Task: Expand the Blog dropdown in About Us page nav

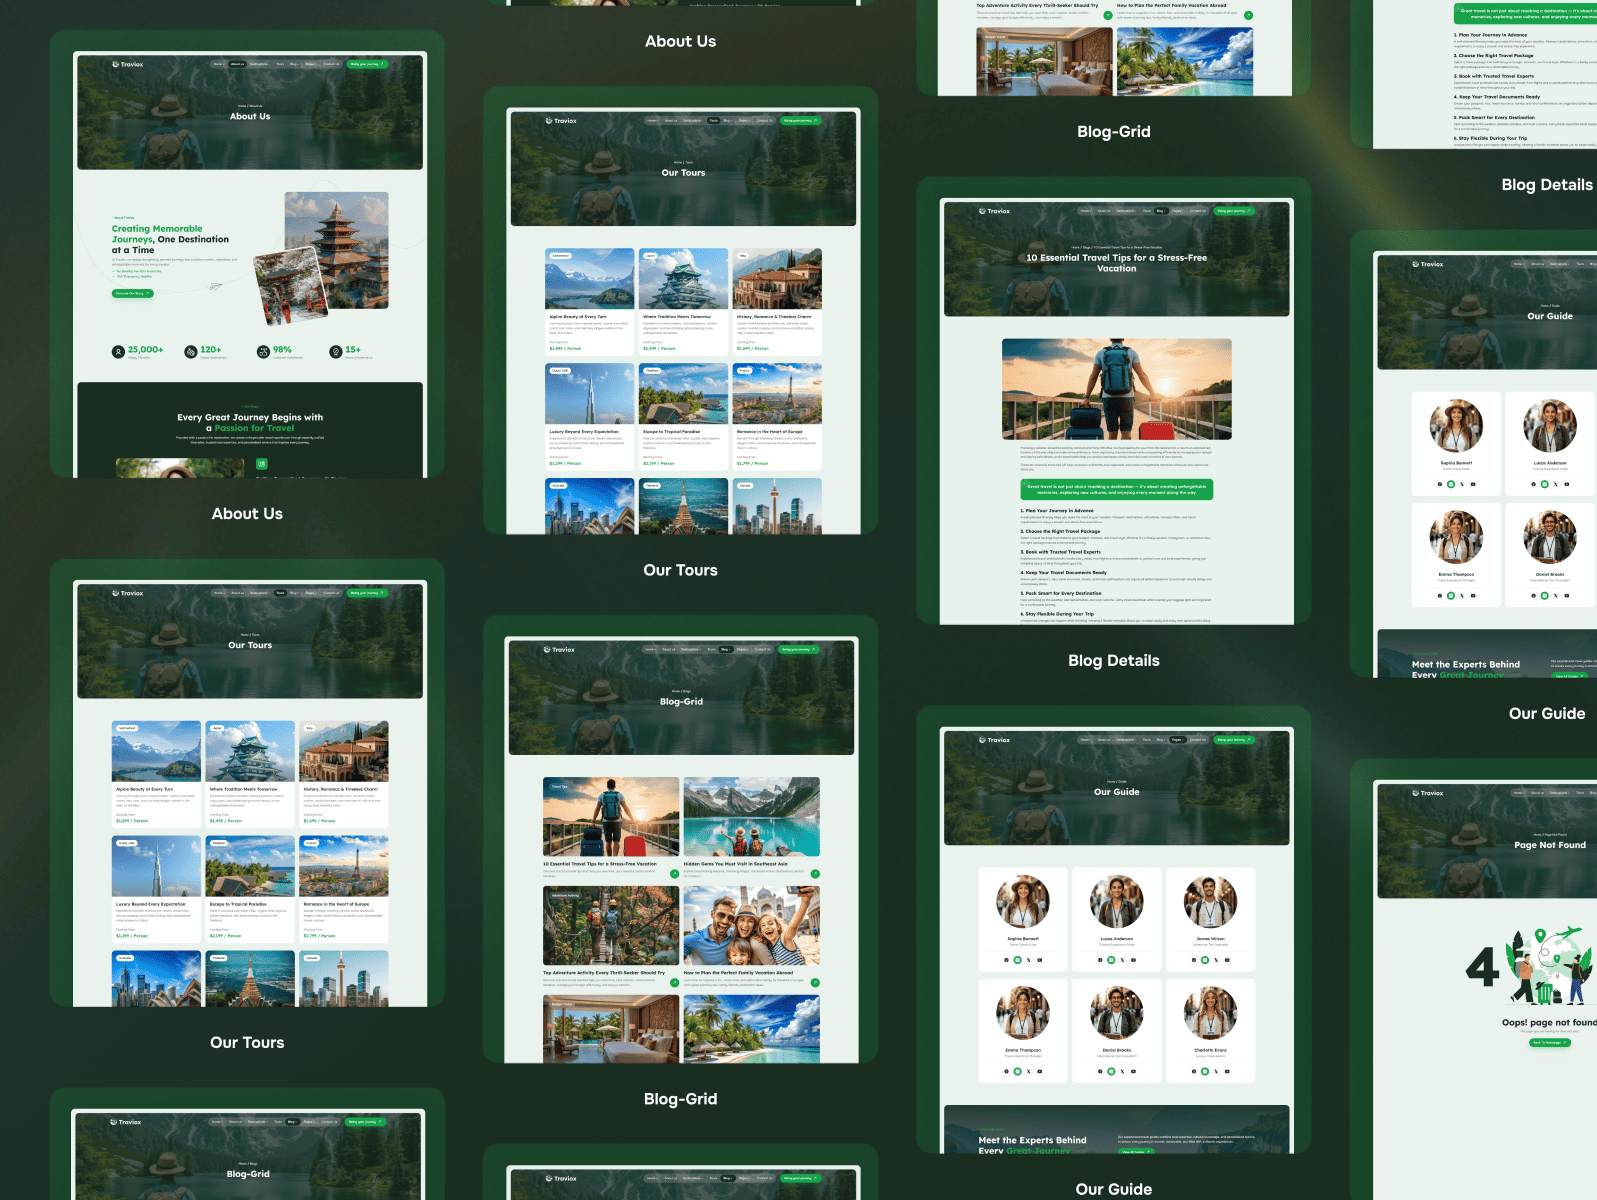Action: pos(294,64)
